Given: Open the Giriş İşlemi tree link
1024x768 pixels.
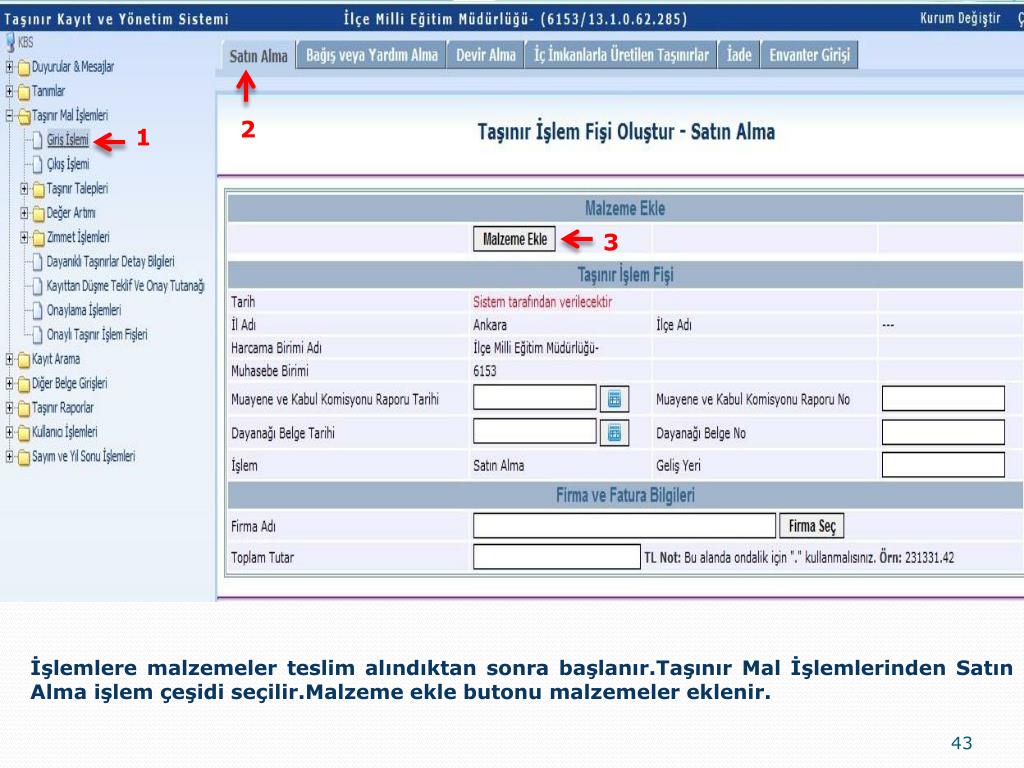Looking at the screenshot, I should pyautogui.click(x=67, y=140).
